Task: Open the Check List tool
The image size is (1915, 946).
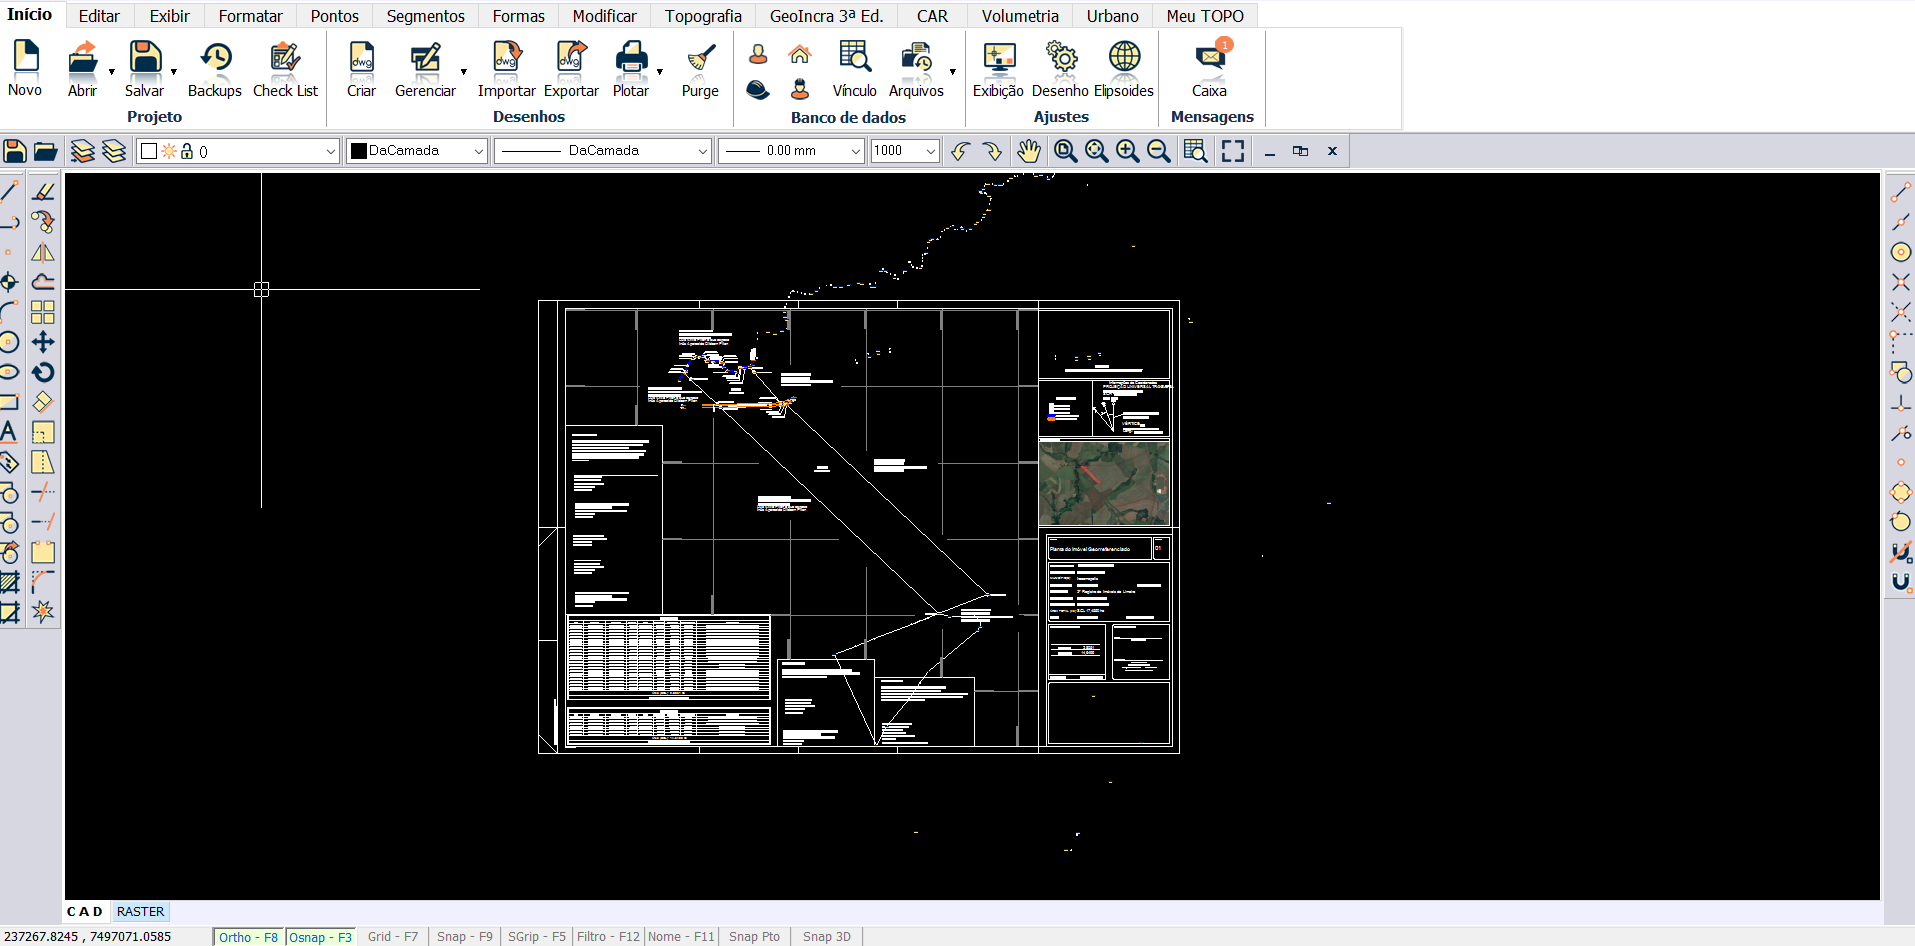Action: (x=285, y=68)
